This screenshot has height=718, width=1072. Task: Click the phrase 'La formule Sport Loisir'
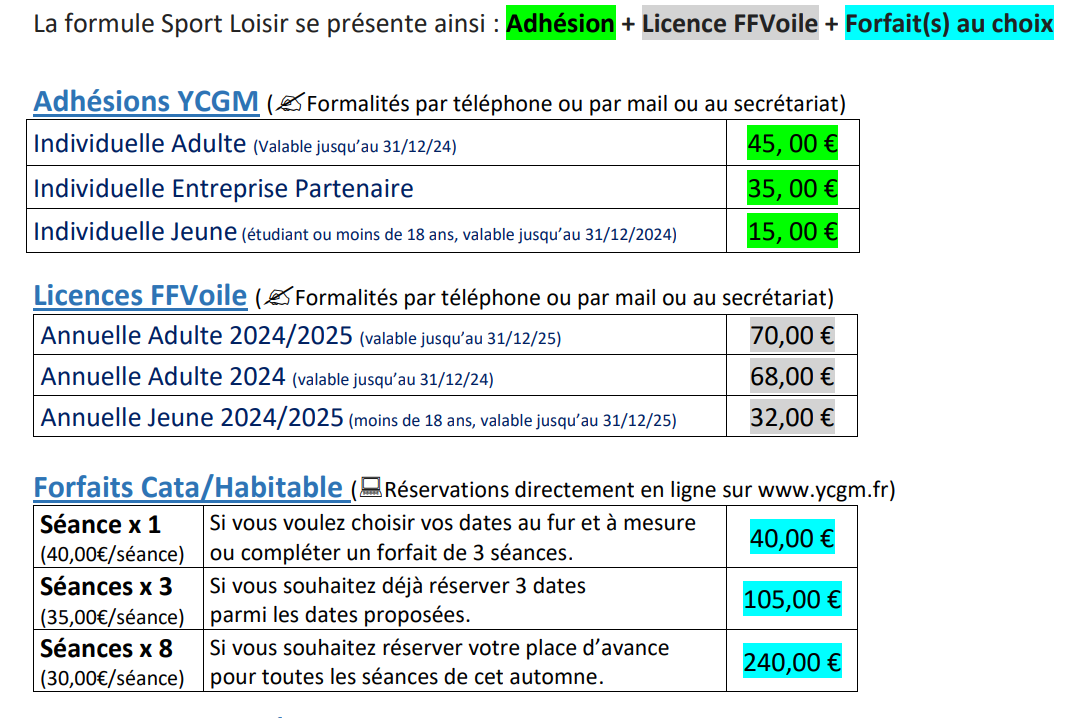[x=161, y=23]
